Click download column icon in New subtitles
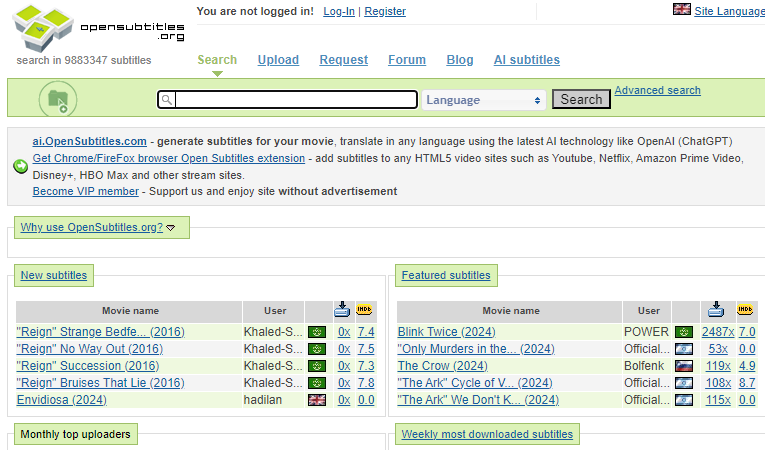The image size is (765, 450). point(342,309)
